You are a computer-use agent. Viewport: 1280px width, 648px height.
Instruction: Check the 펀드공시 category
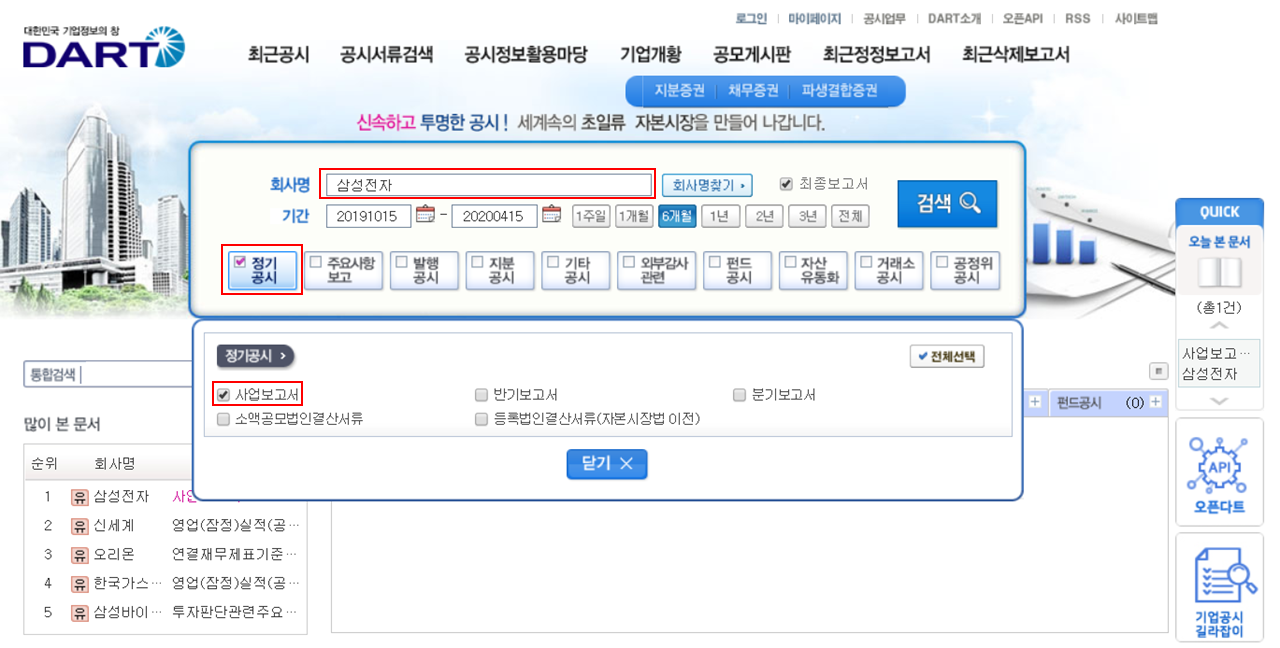pos(716,262)
